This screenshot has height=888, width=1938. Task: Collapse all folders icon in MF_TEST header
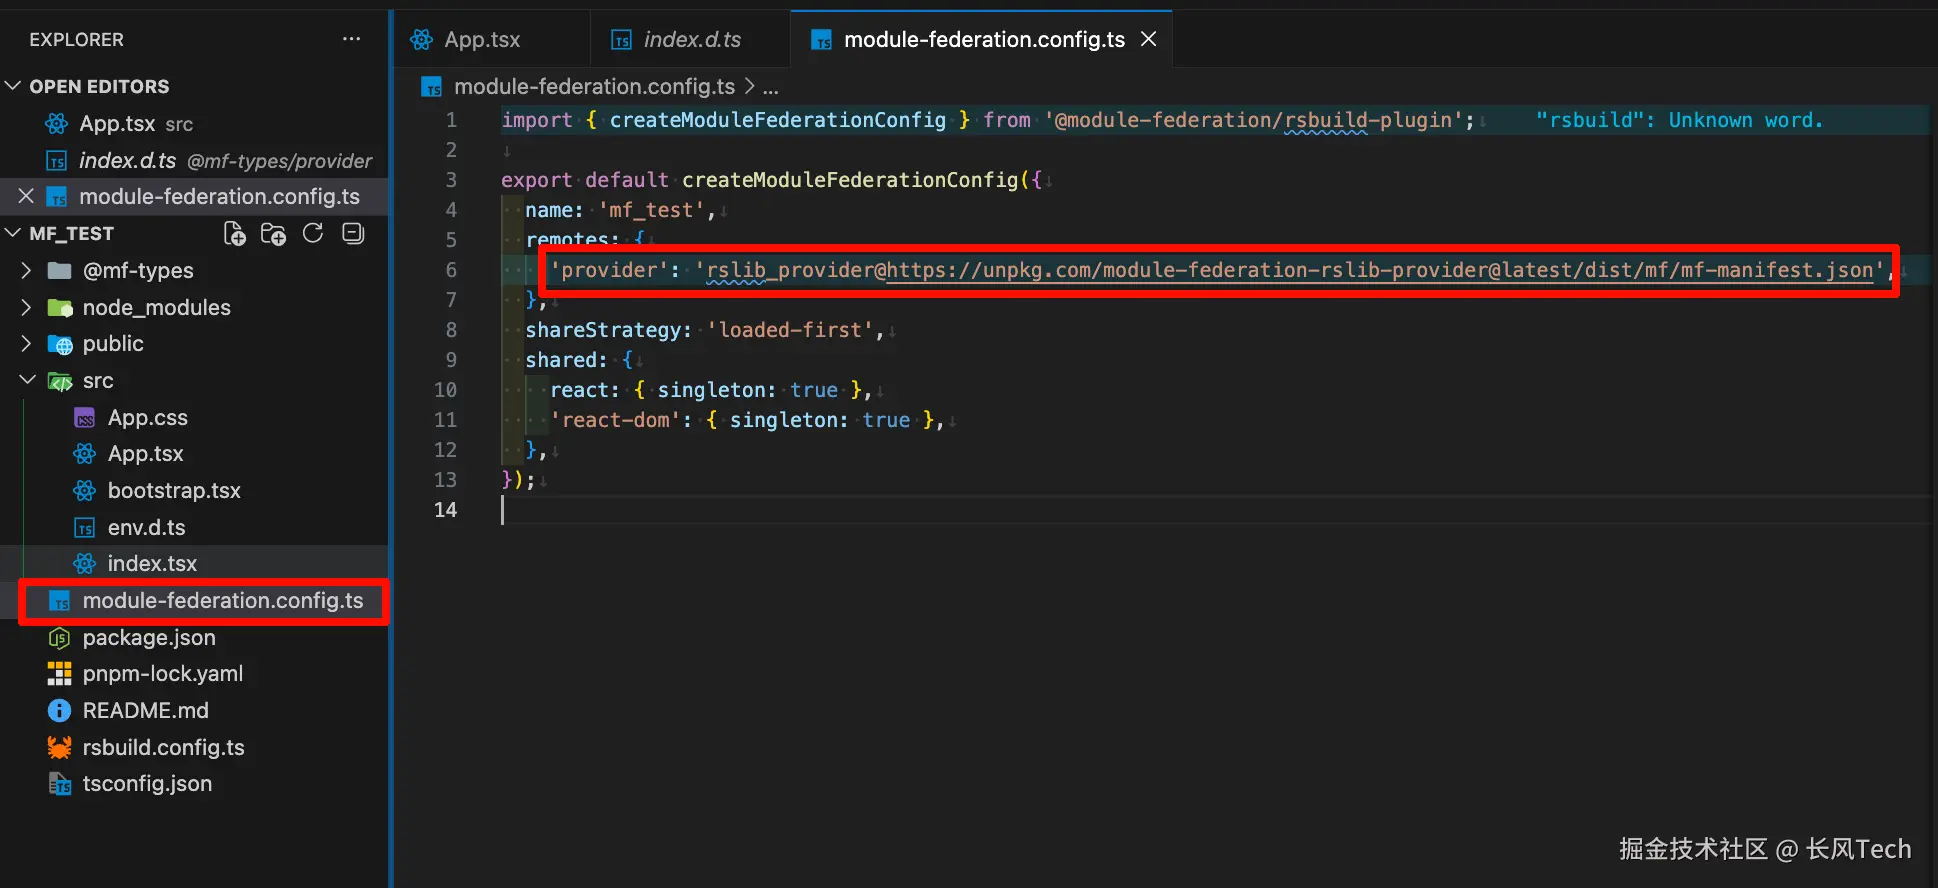point(353,234)
